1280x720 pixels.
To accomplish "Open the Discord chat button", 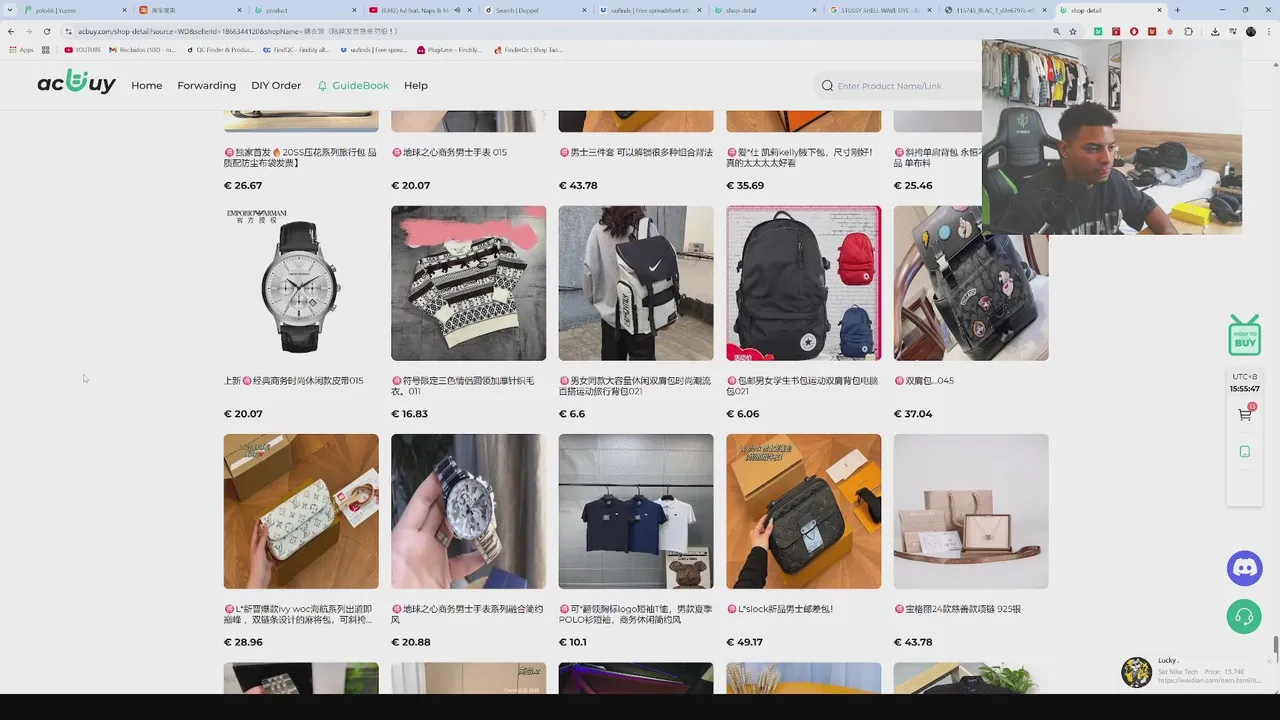I will [x=1245, y=568].
